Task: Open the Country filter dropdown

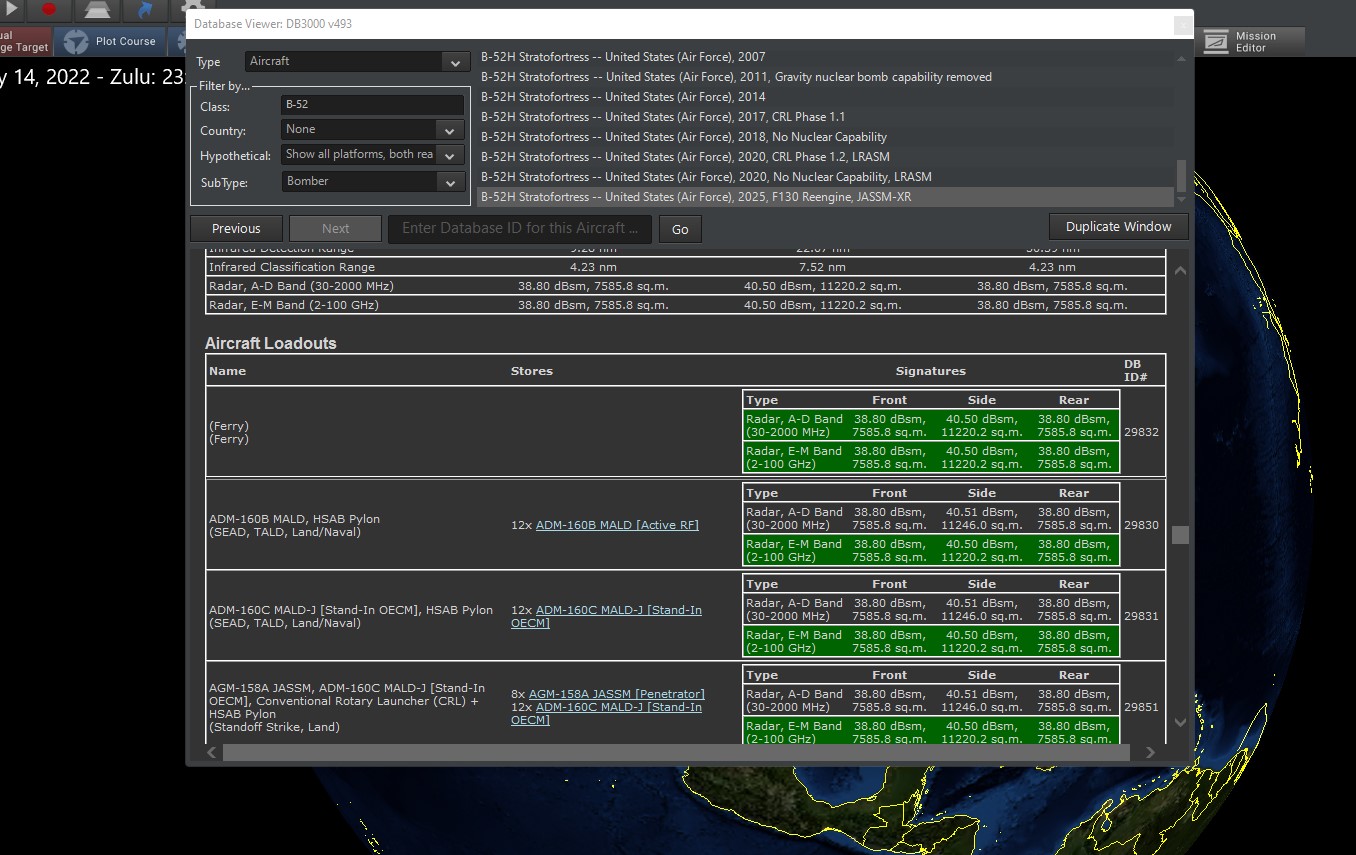Action: click(x=373, y=130)
